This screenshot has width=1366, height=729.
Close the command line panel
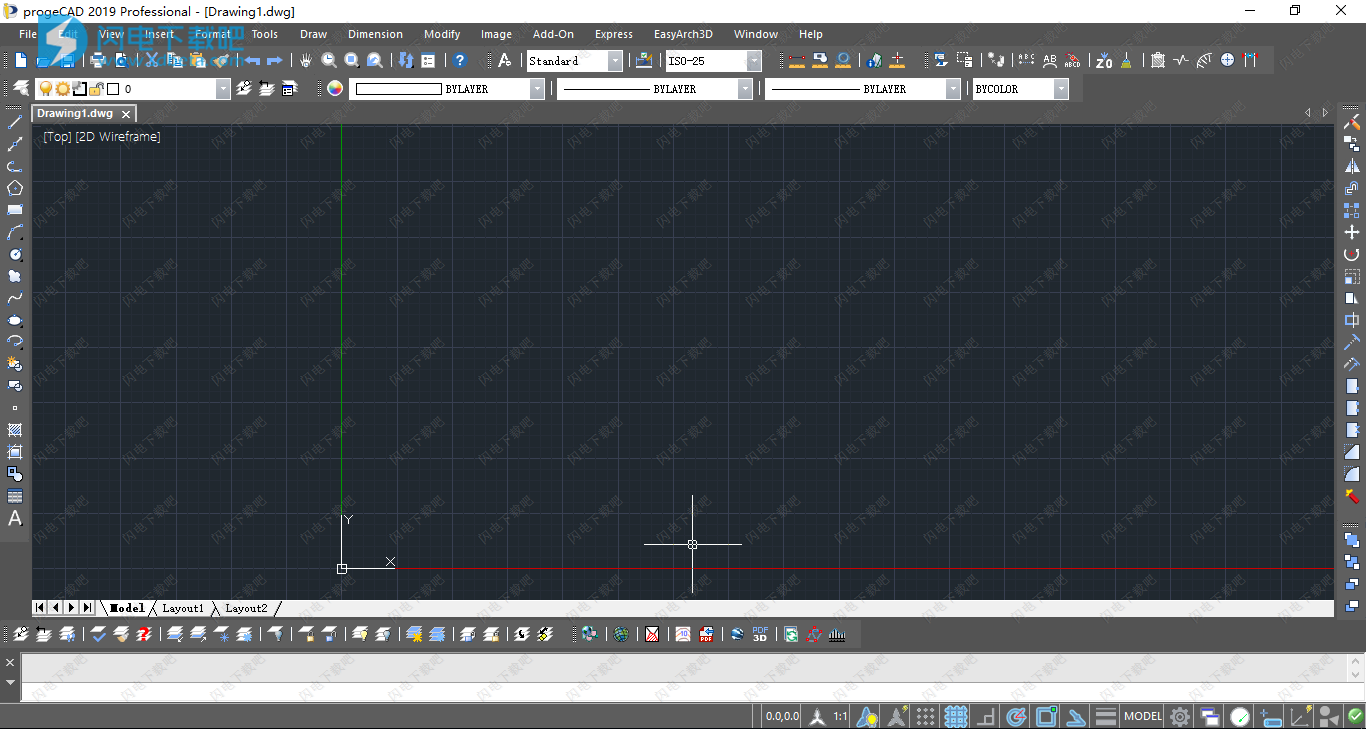click(x=10, y=663)
